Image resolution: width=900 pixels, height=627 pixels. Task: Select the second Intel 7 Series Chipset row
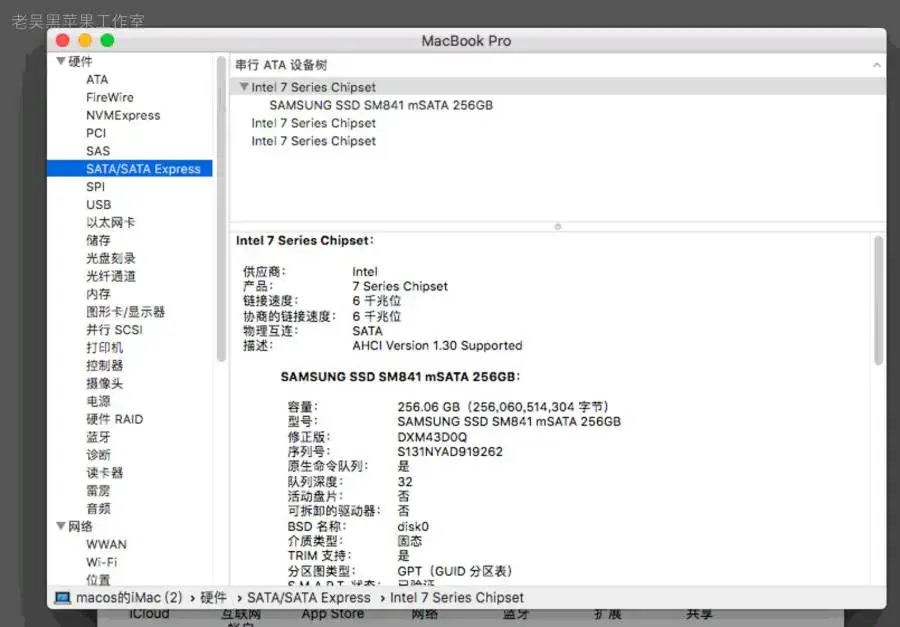click(313, 123)
